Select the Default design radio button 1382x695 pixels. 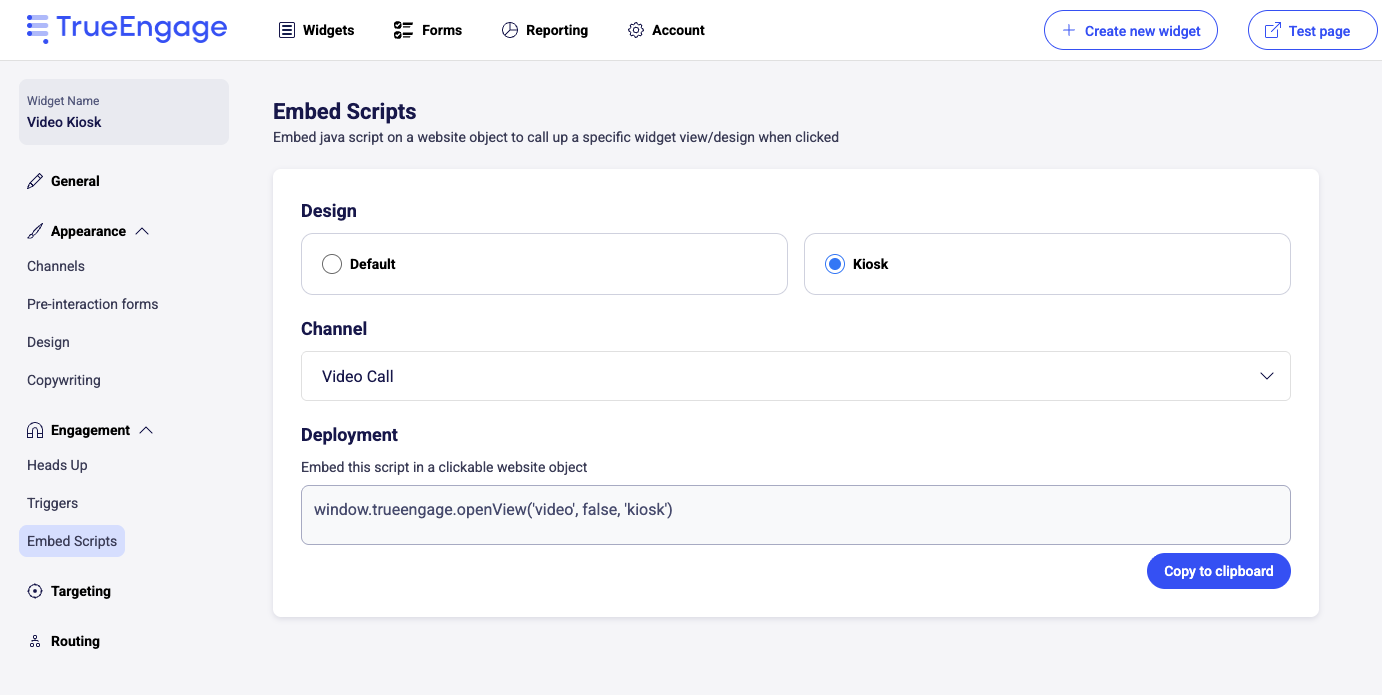click(x=332, y=264)
